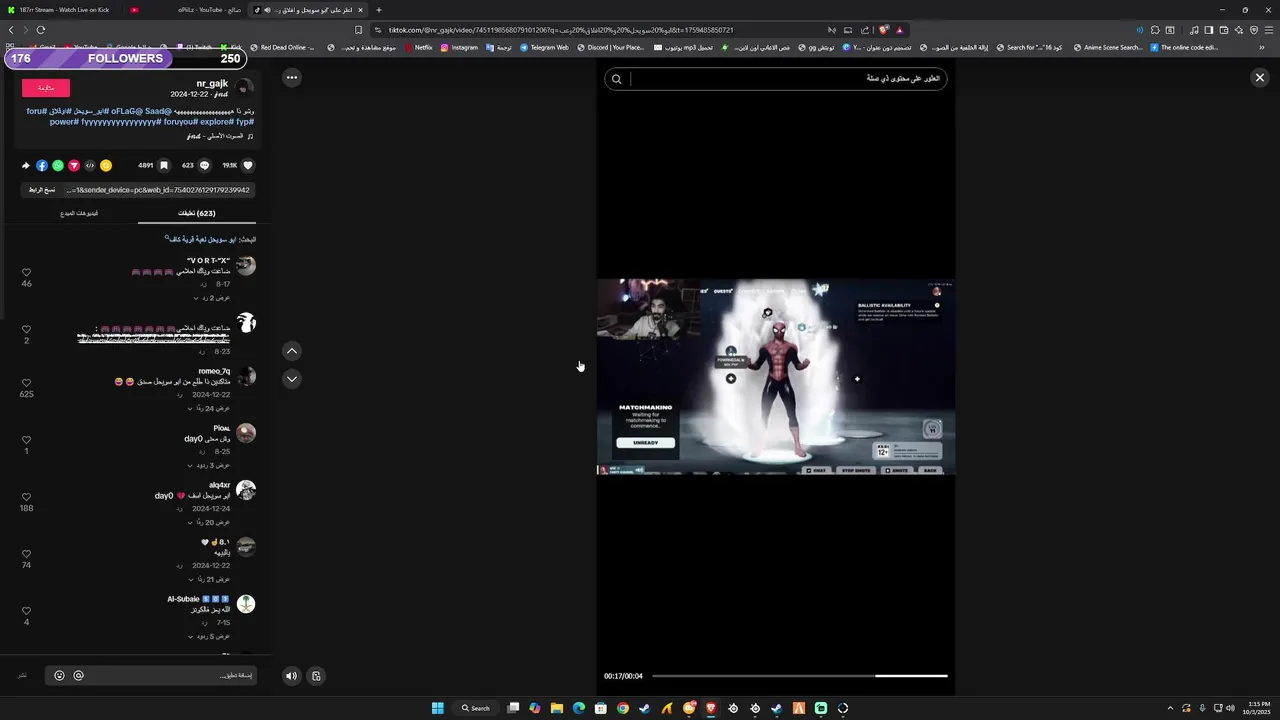Click the pink follow button

coord(46,88)
